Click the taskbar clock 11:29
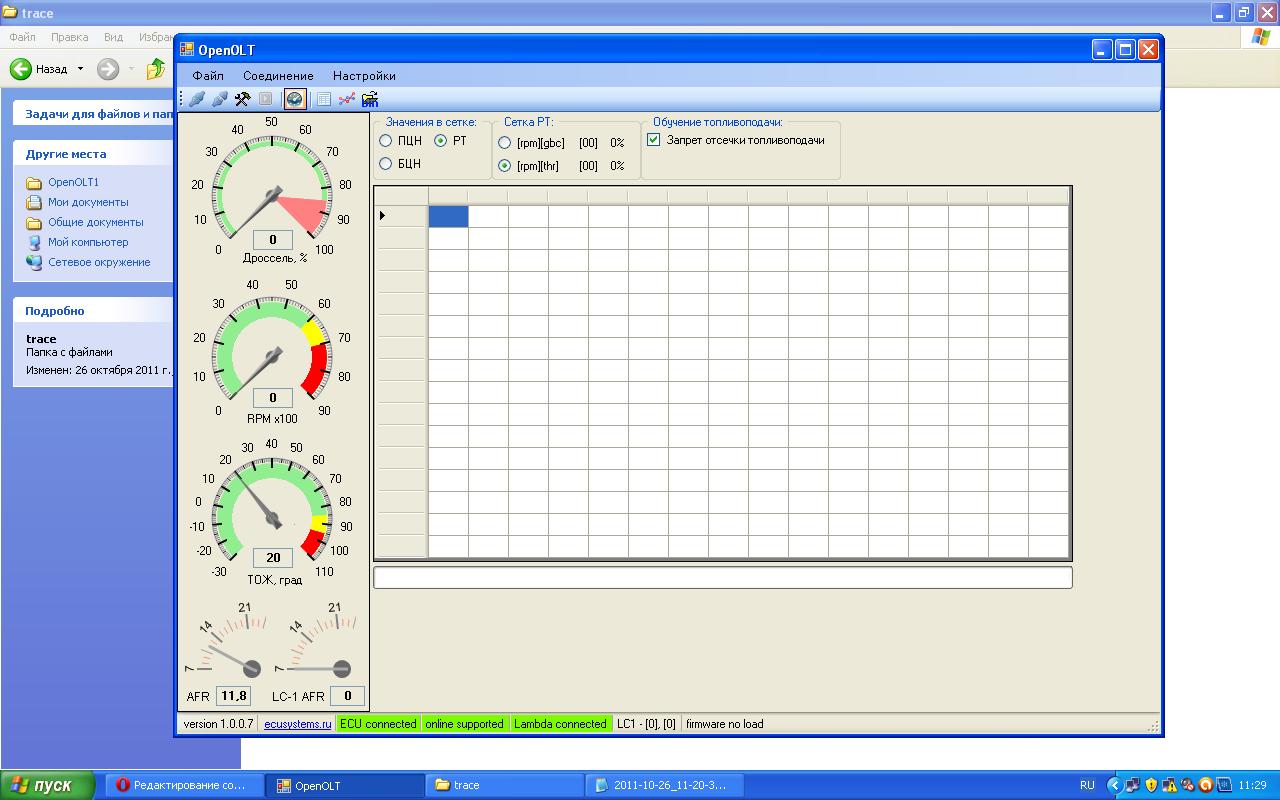Viewport: 1280px width, 800px height. (1252, 785)
